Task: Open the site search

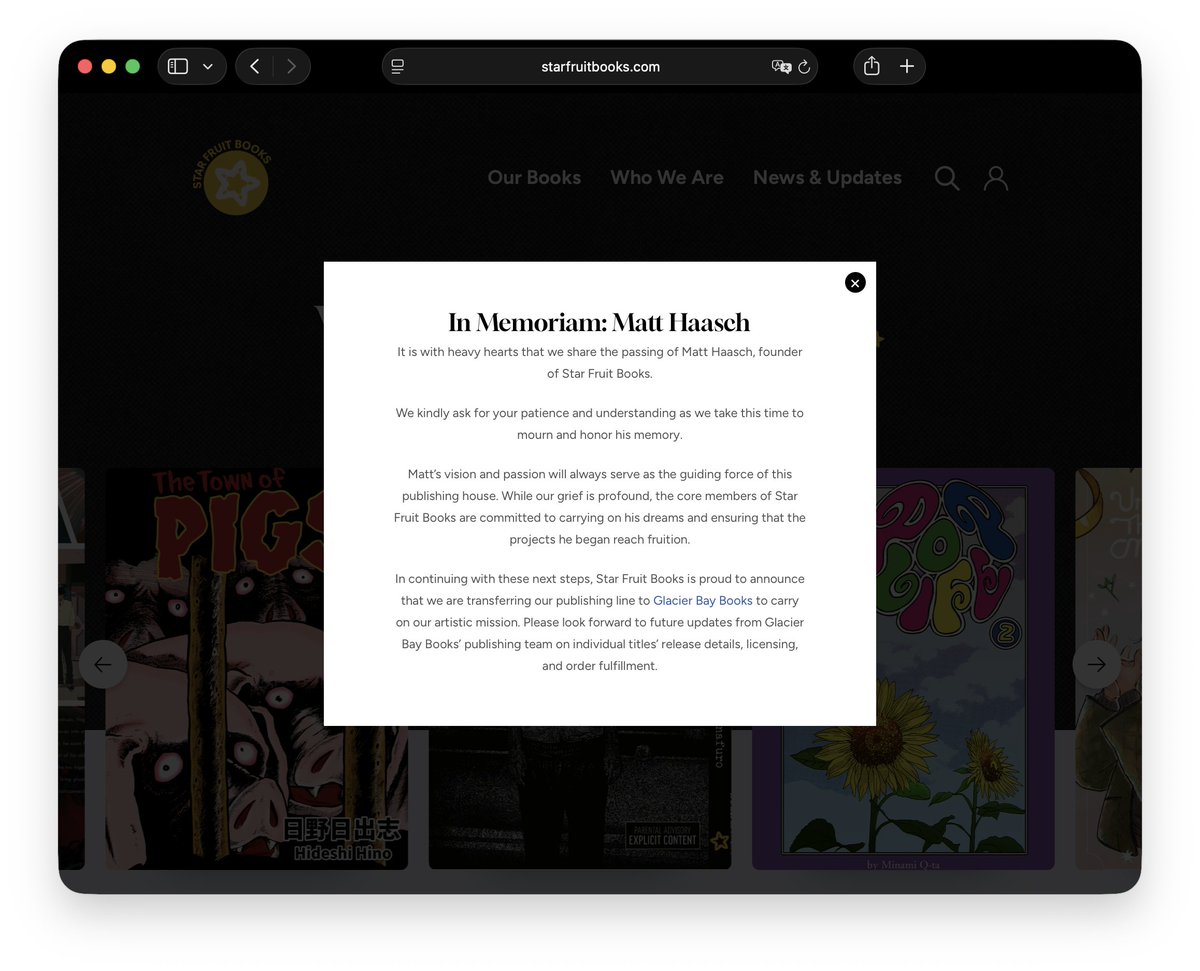Action: click(947, 178)
